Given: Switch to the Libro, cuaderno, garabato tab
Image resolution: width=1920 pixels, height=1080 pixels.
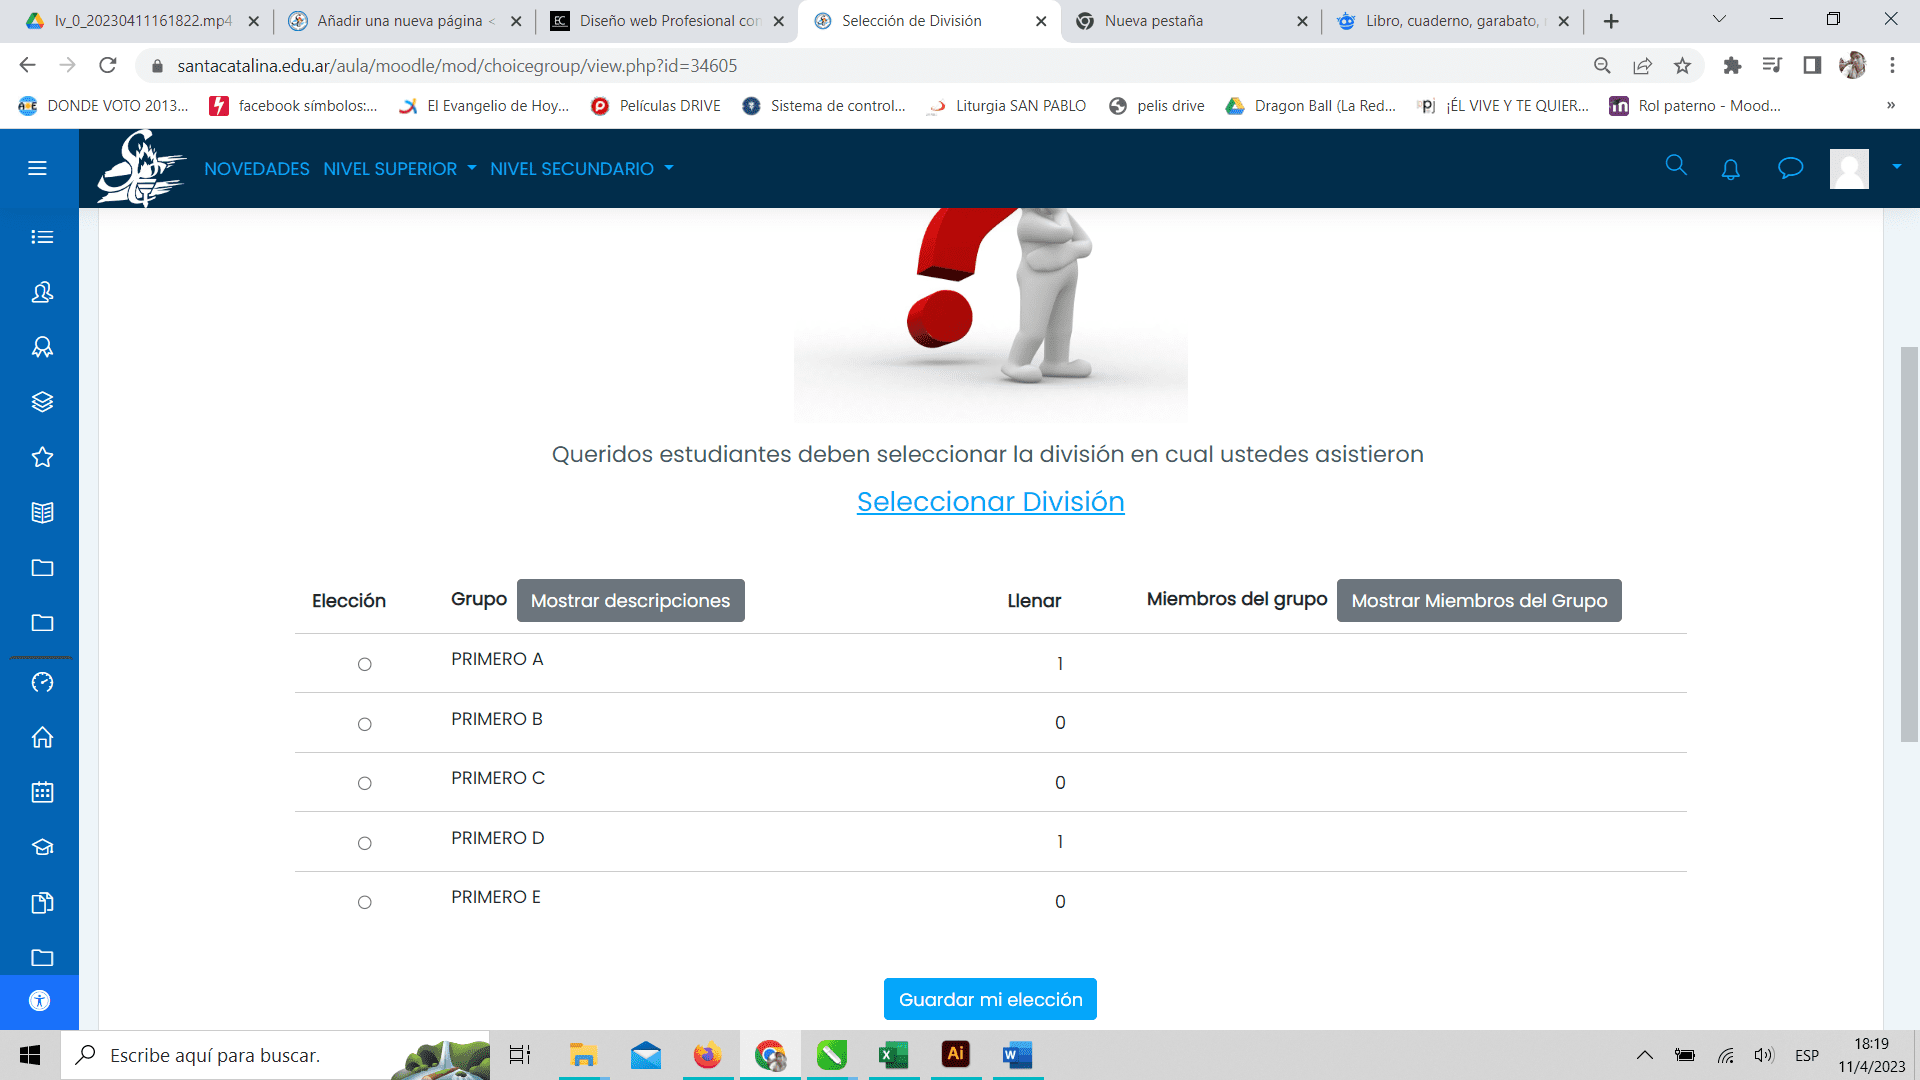Looking at the screenshot, I should [x=1452, y=21].
